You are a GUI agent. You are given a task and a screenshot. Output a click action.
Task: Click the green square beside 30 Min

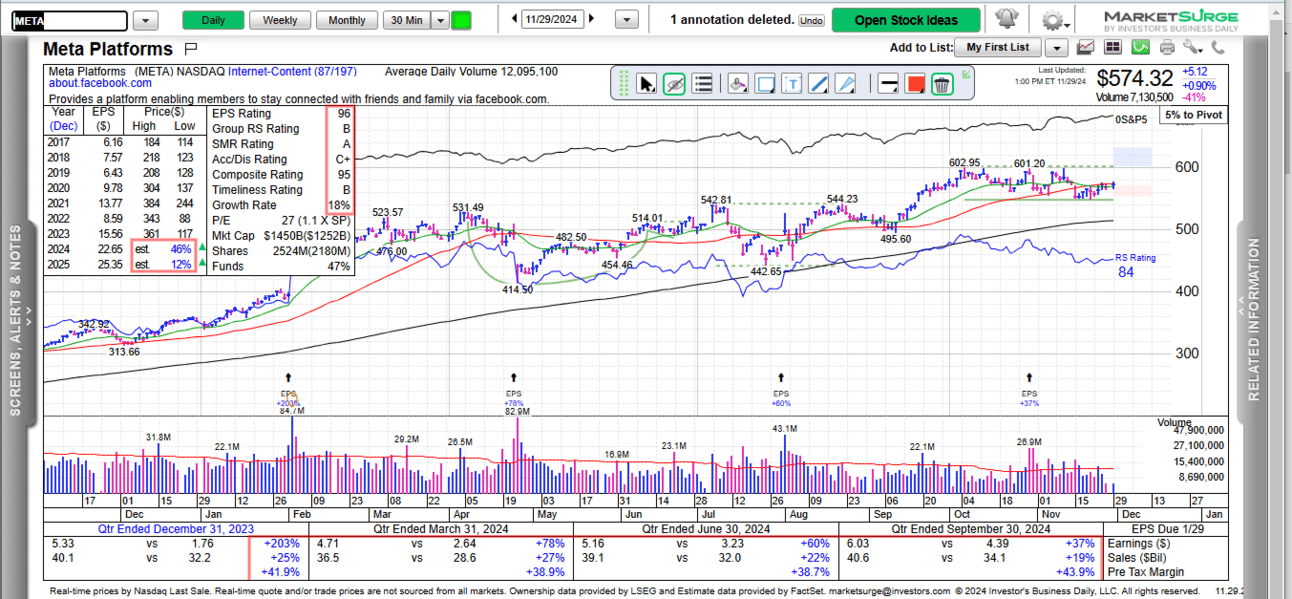coord(461,20)
